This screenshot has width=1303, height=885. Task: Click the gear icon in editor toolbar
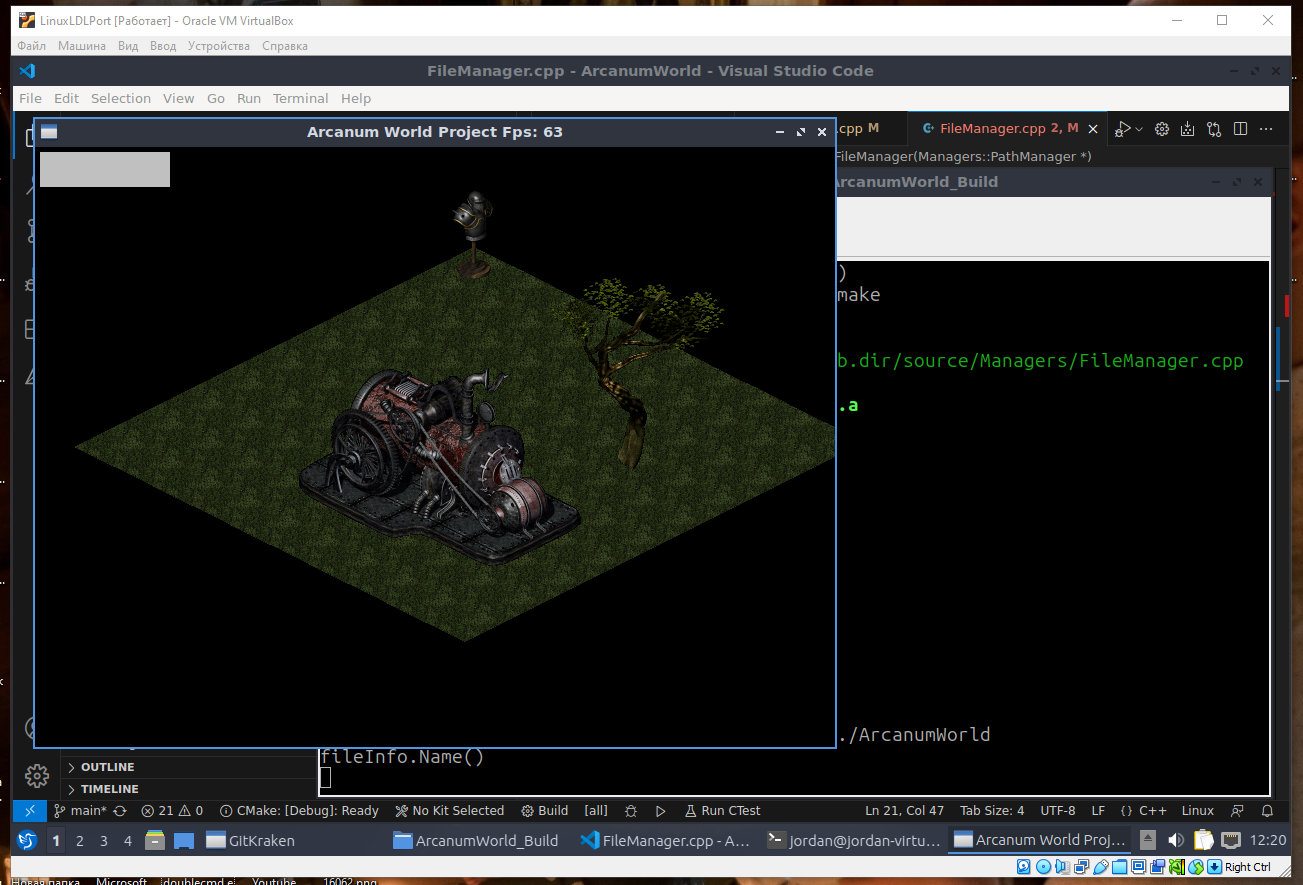[1162, 129]
